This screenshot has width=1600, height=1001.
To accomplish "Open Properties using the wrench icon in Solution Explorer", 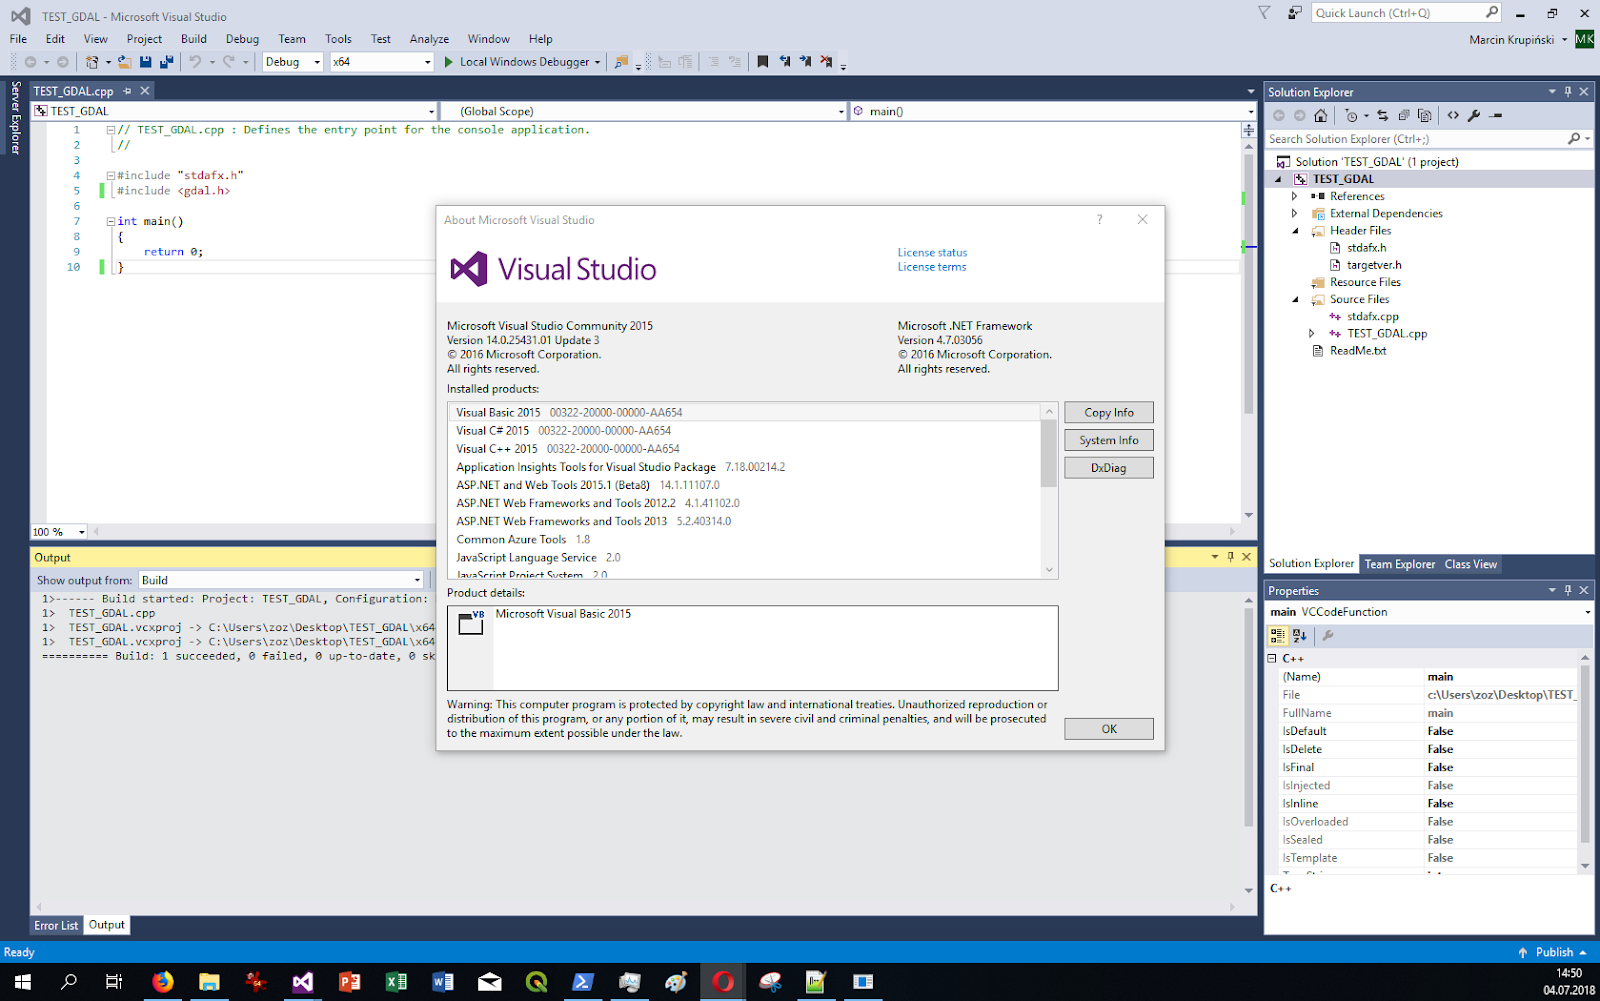I will [x=1474, y=115].
